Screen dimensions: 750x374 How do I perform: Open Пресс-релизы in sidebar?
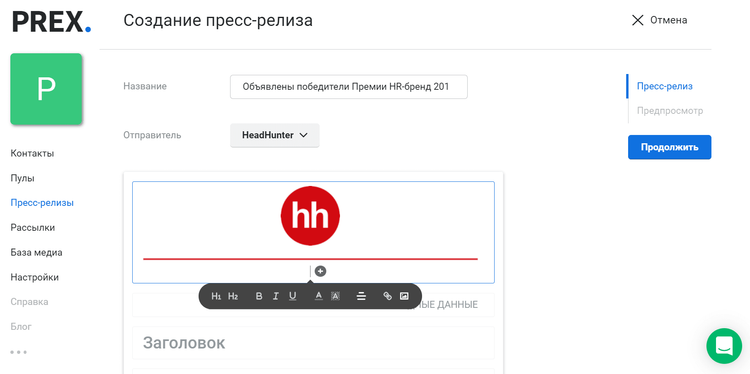[x=42, y=203]
